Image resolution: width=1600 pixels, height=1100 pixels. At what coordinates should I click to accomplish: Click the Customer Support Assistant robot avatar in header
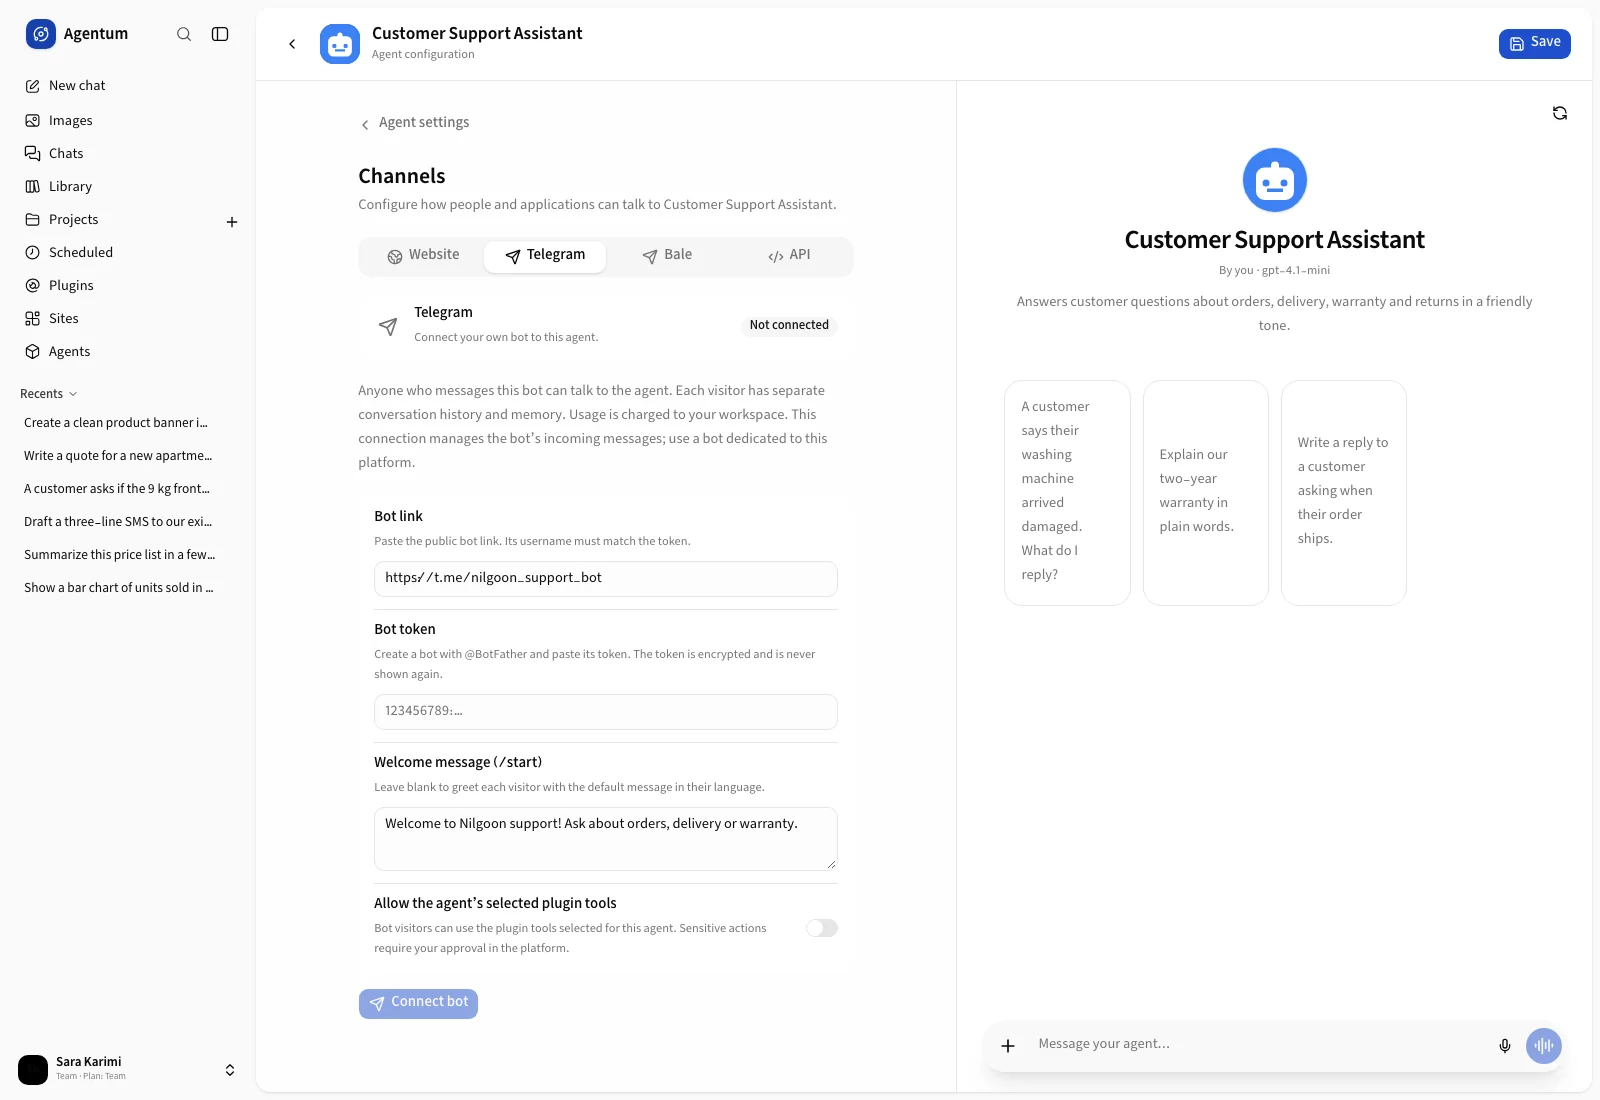tap(340, 44)
